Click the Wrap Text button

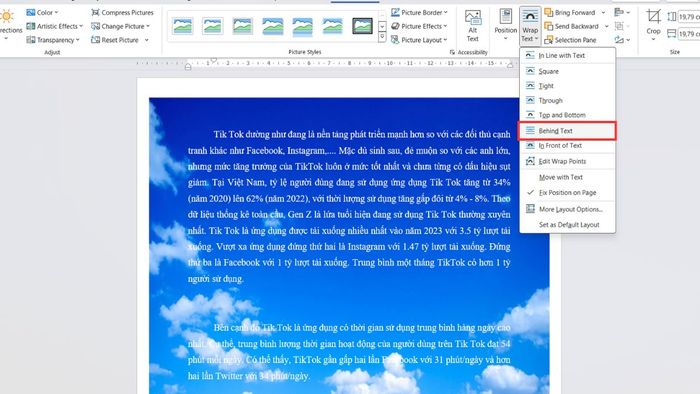pos(530,25)
